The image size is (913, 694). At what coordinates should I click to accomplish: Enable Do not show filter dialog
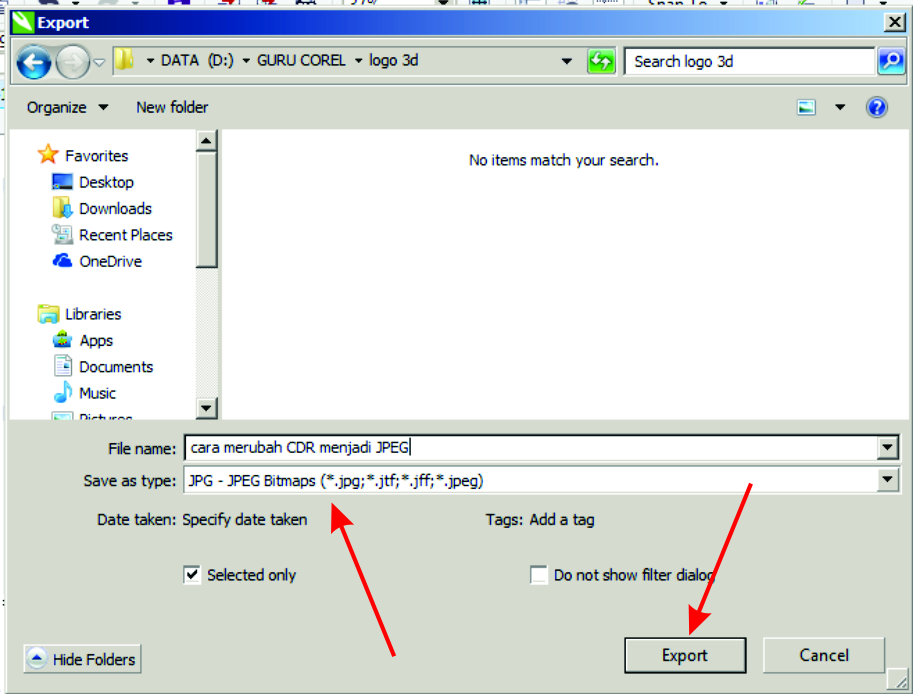click(x=539, y=575)
